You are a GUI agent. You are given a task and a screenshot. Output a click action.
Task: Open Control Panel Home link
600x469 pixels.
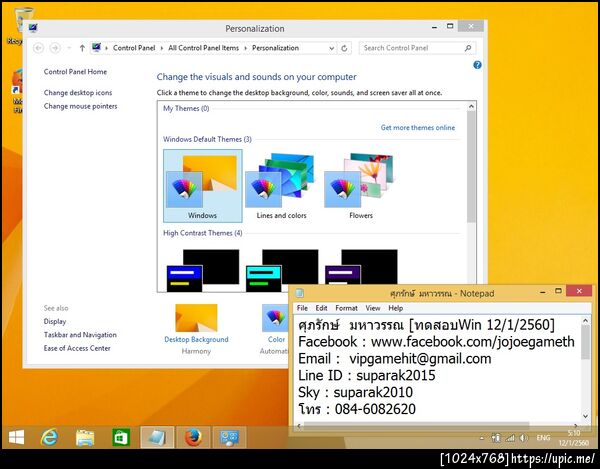tap(75, 72)
